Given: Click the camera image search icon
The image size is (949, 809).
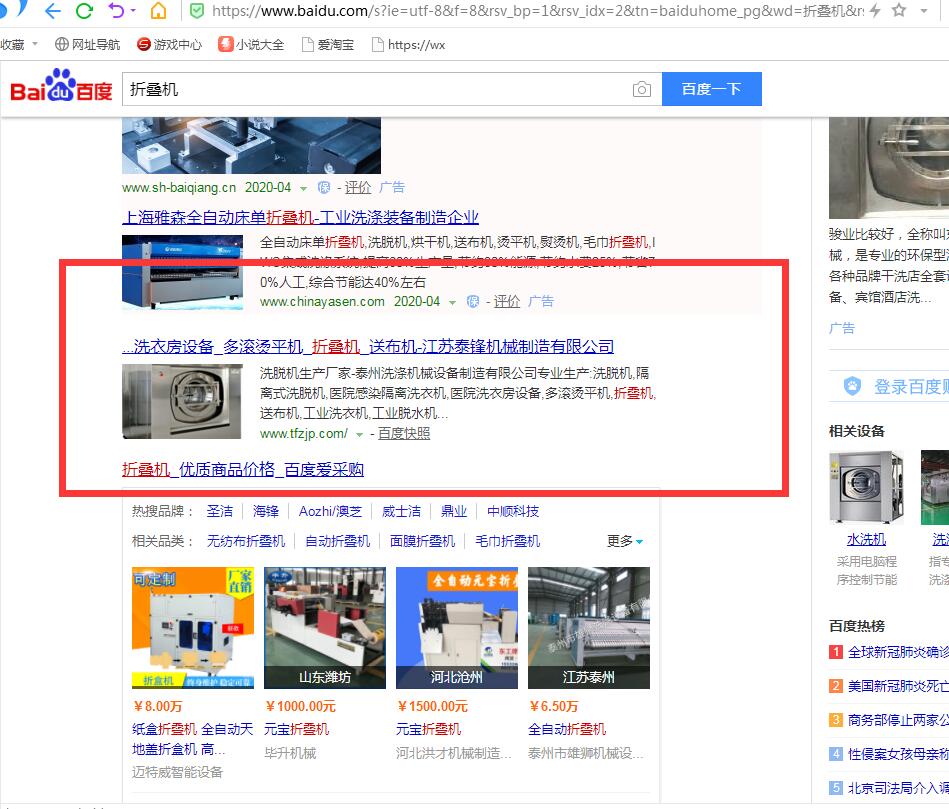Looking at the screenshot, I should pos(642,90).
